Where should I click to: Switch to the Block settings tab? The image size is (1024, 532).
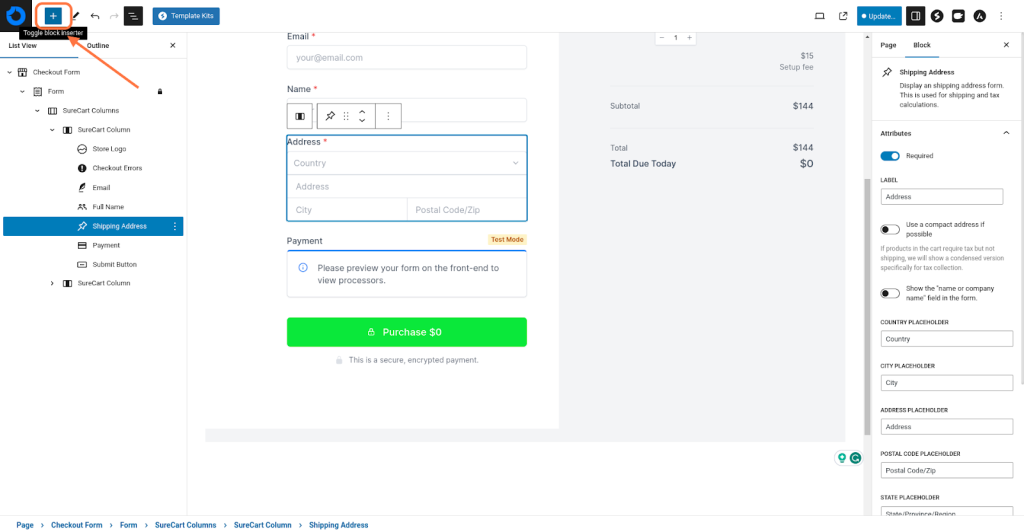click(921, 45)
